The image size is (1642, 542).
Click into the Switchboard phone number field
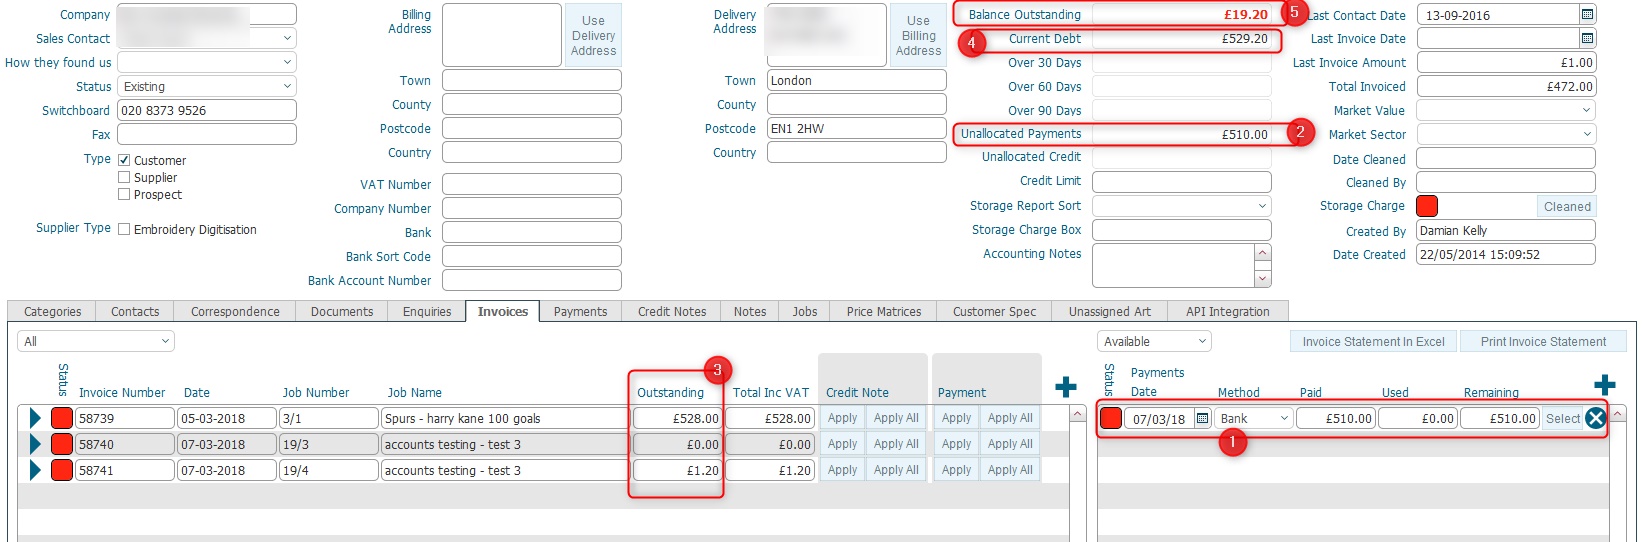pyautogui.click(x=207, y=111)
